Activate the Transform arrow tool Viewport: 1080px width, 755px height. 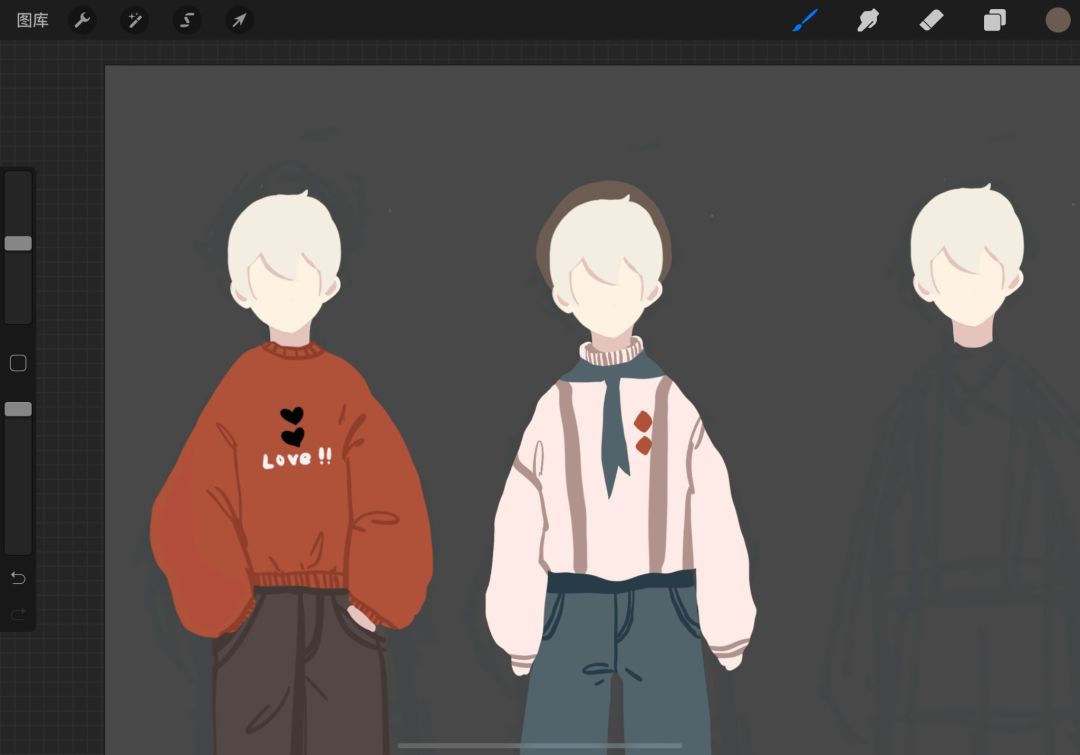pyautogui.click(x=239, y=20)
